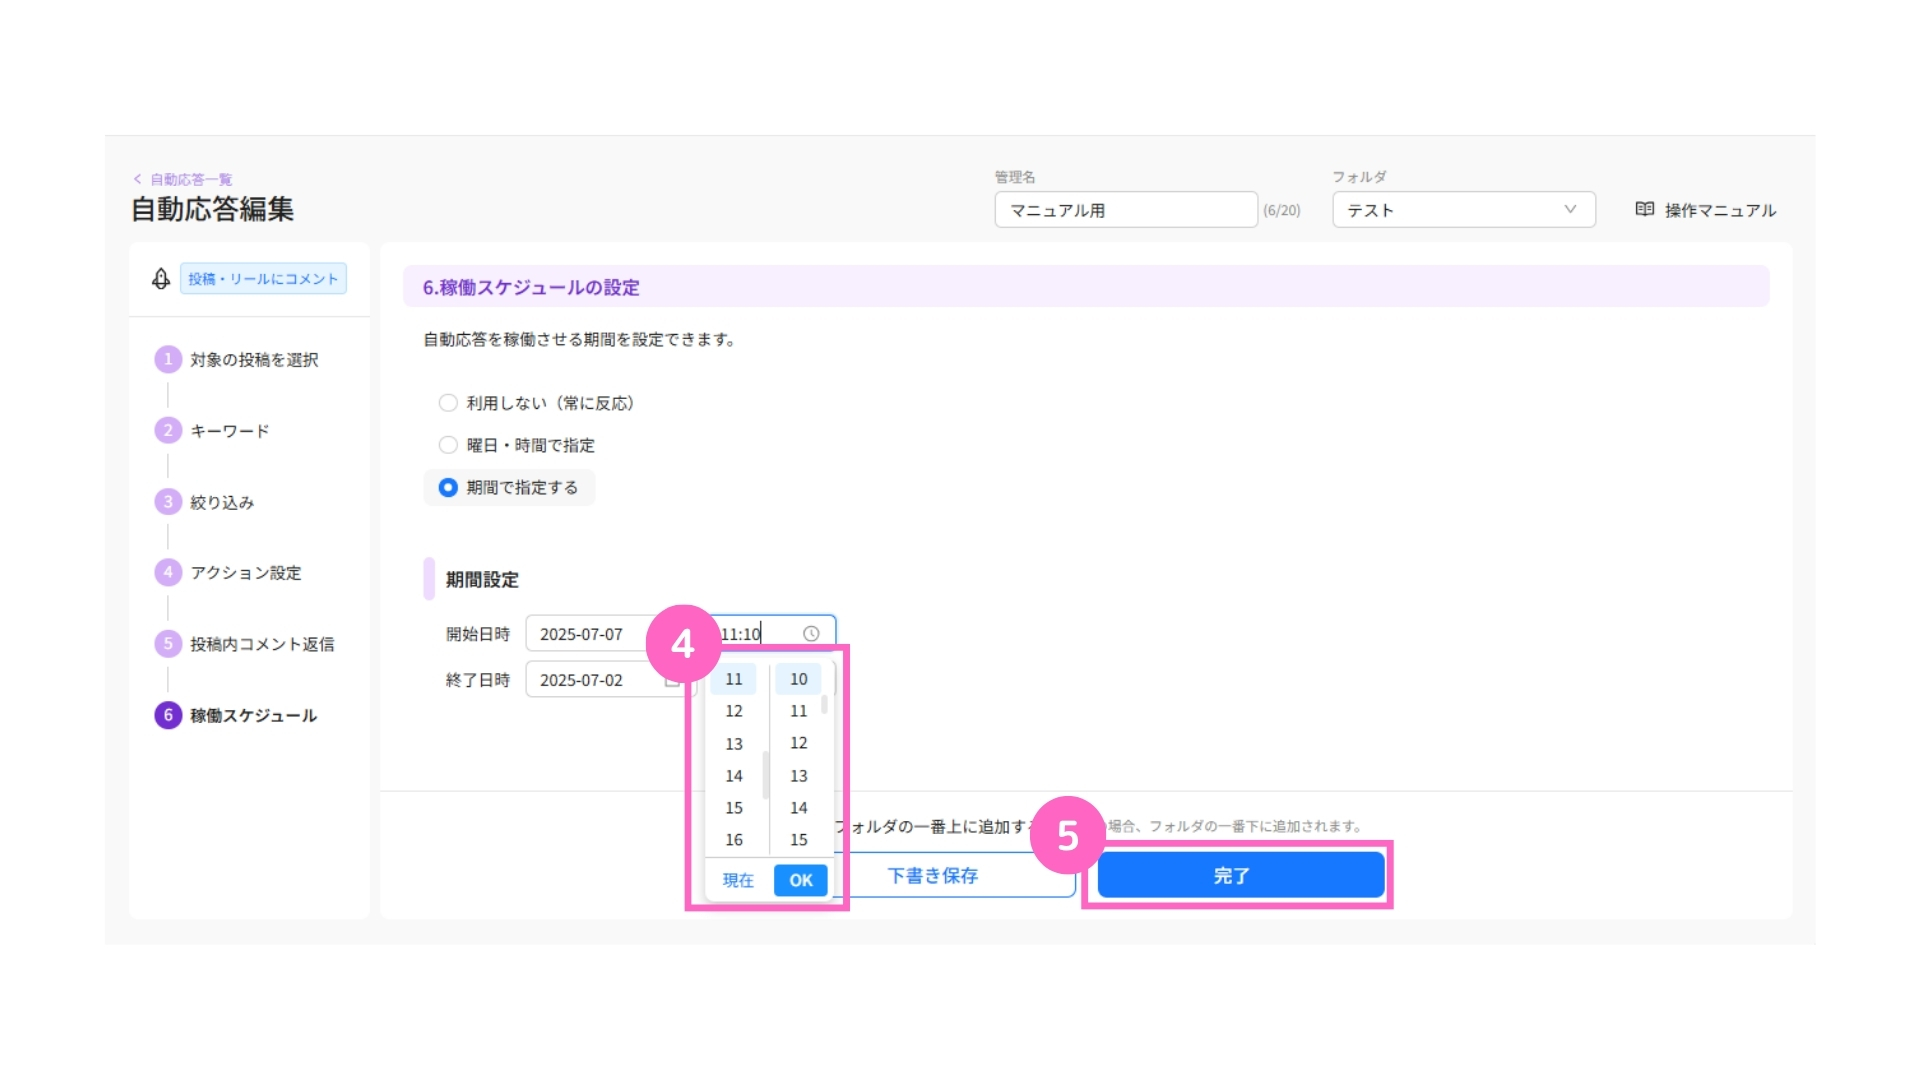
Task: Click the back chevron beside 自動応答一覧
Action: [x=138, y=179]
